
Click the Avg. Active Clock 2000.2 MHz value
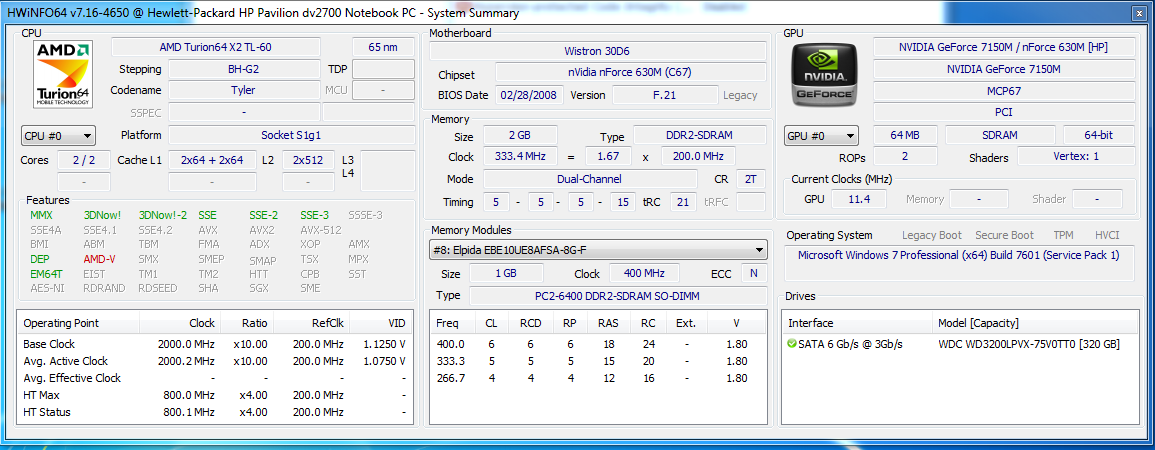pos(186,361)
